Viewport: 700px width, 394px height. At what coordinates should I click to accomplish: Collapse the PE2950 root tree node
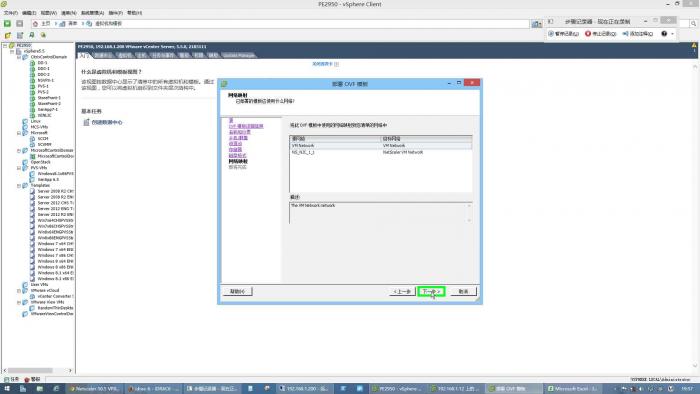(5, 46)
